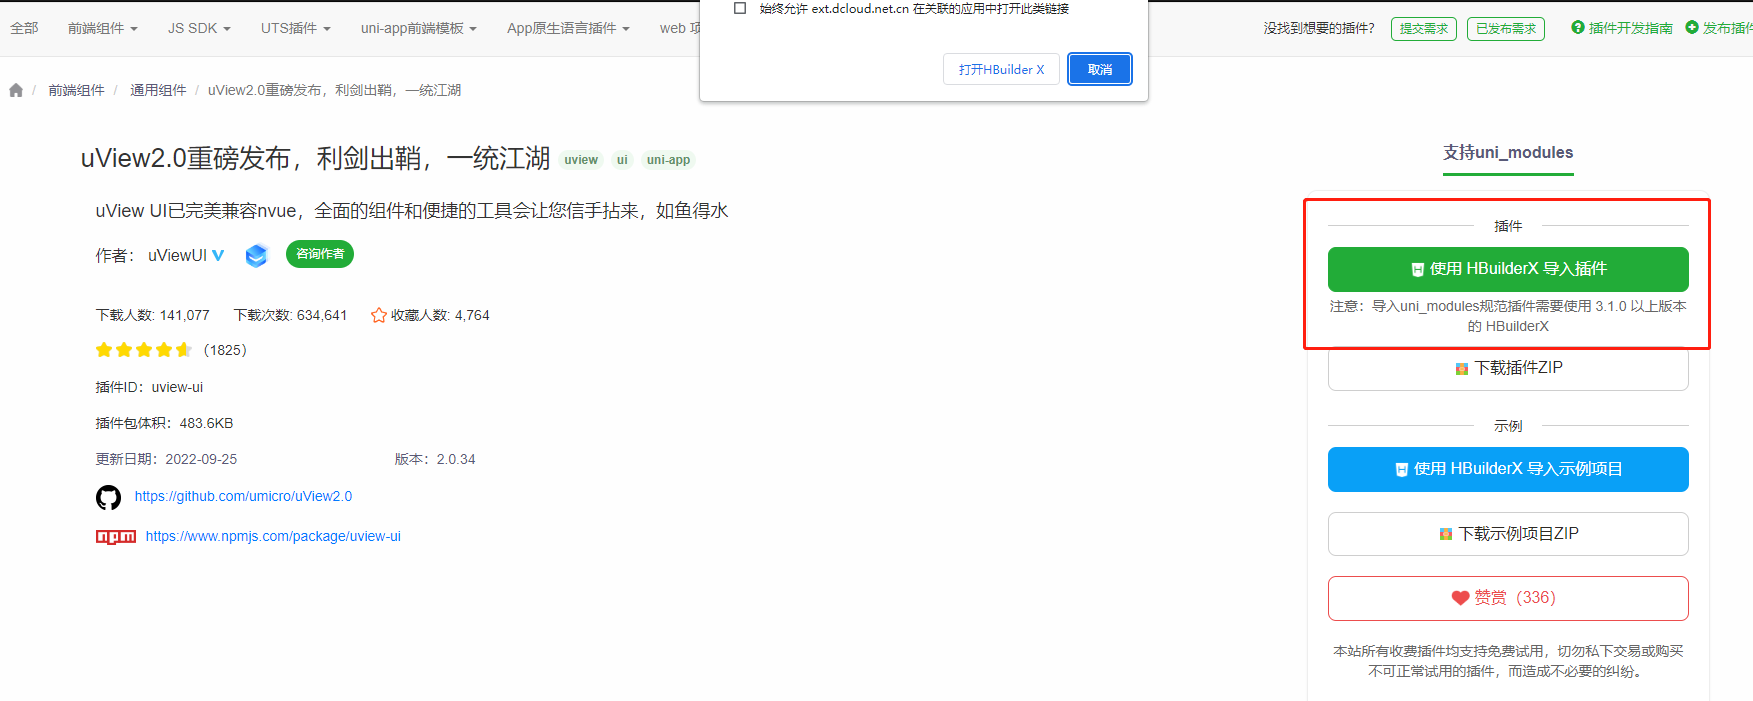Expand the 前端组件 dropdown menu
Screen dimensions: 1753x701
pos(103,28)
